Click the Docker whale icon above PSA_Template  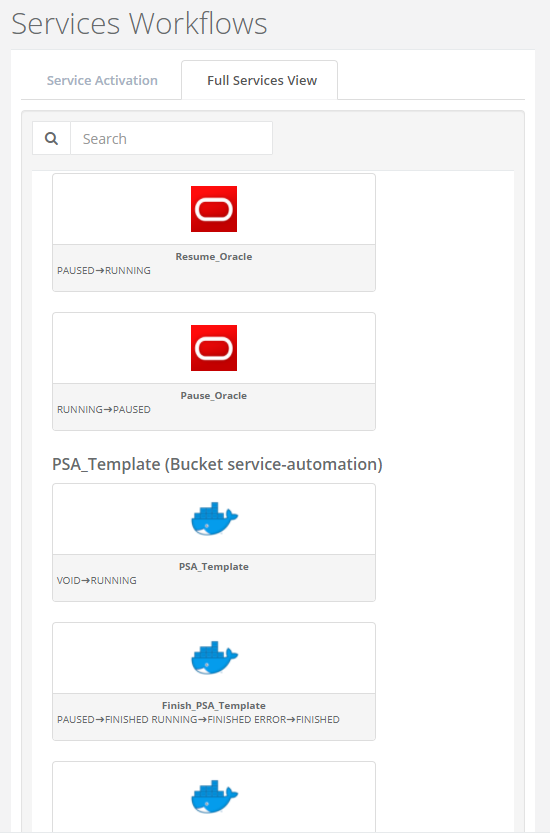[x=215, y=519]
